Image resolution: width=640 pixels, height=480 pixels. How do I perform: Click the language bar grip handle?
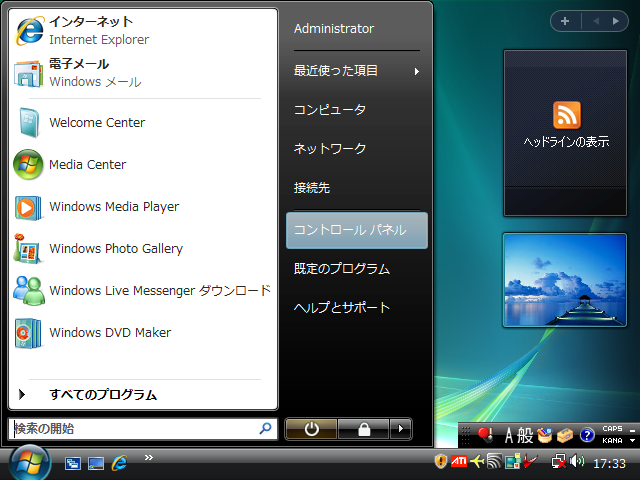[466, 435]
